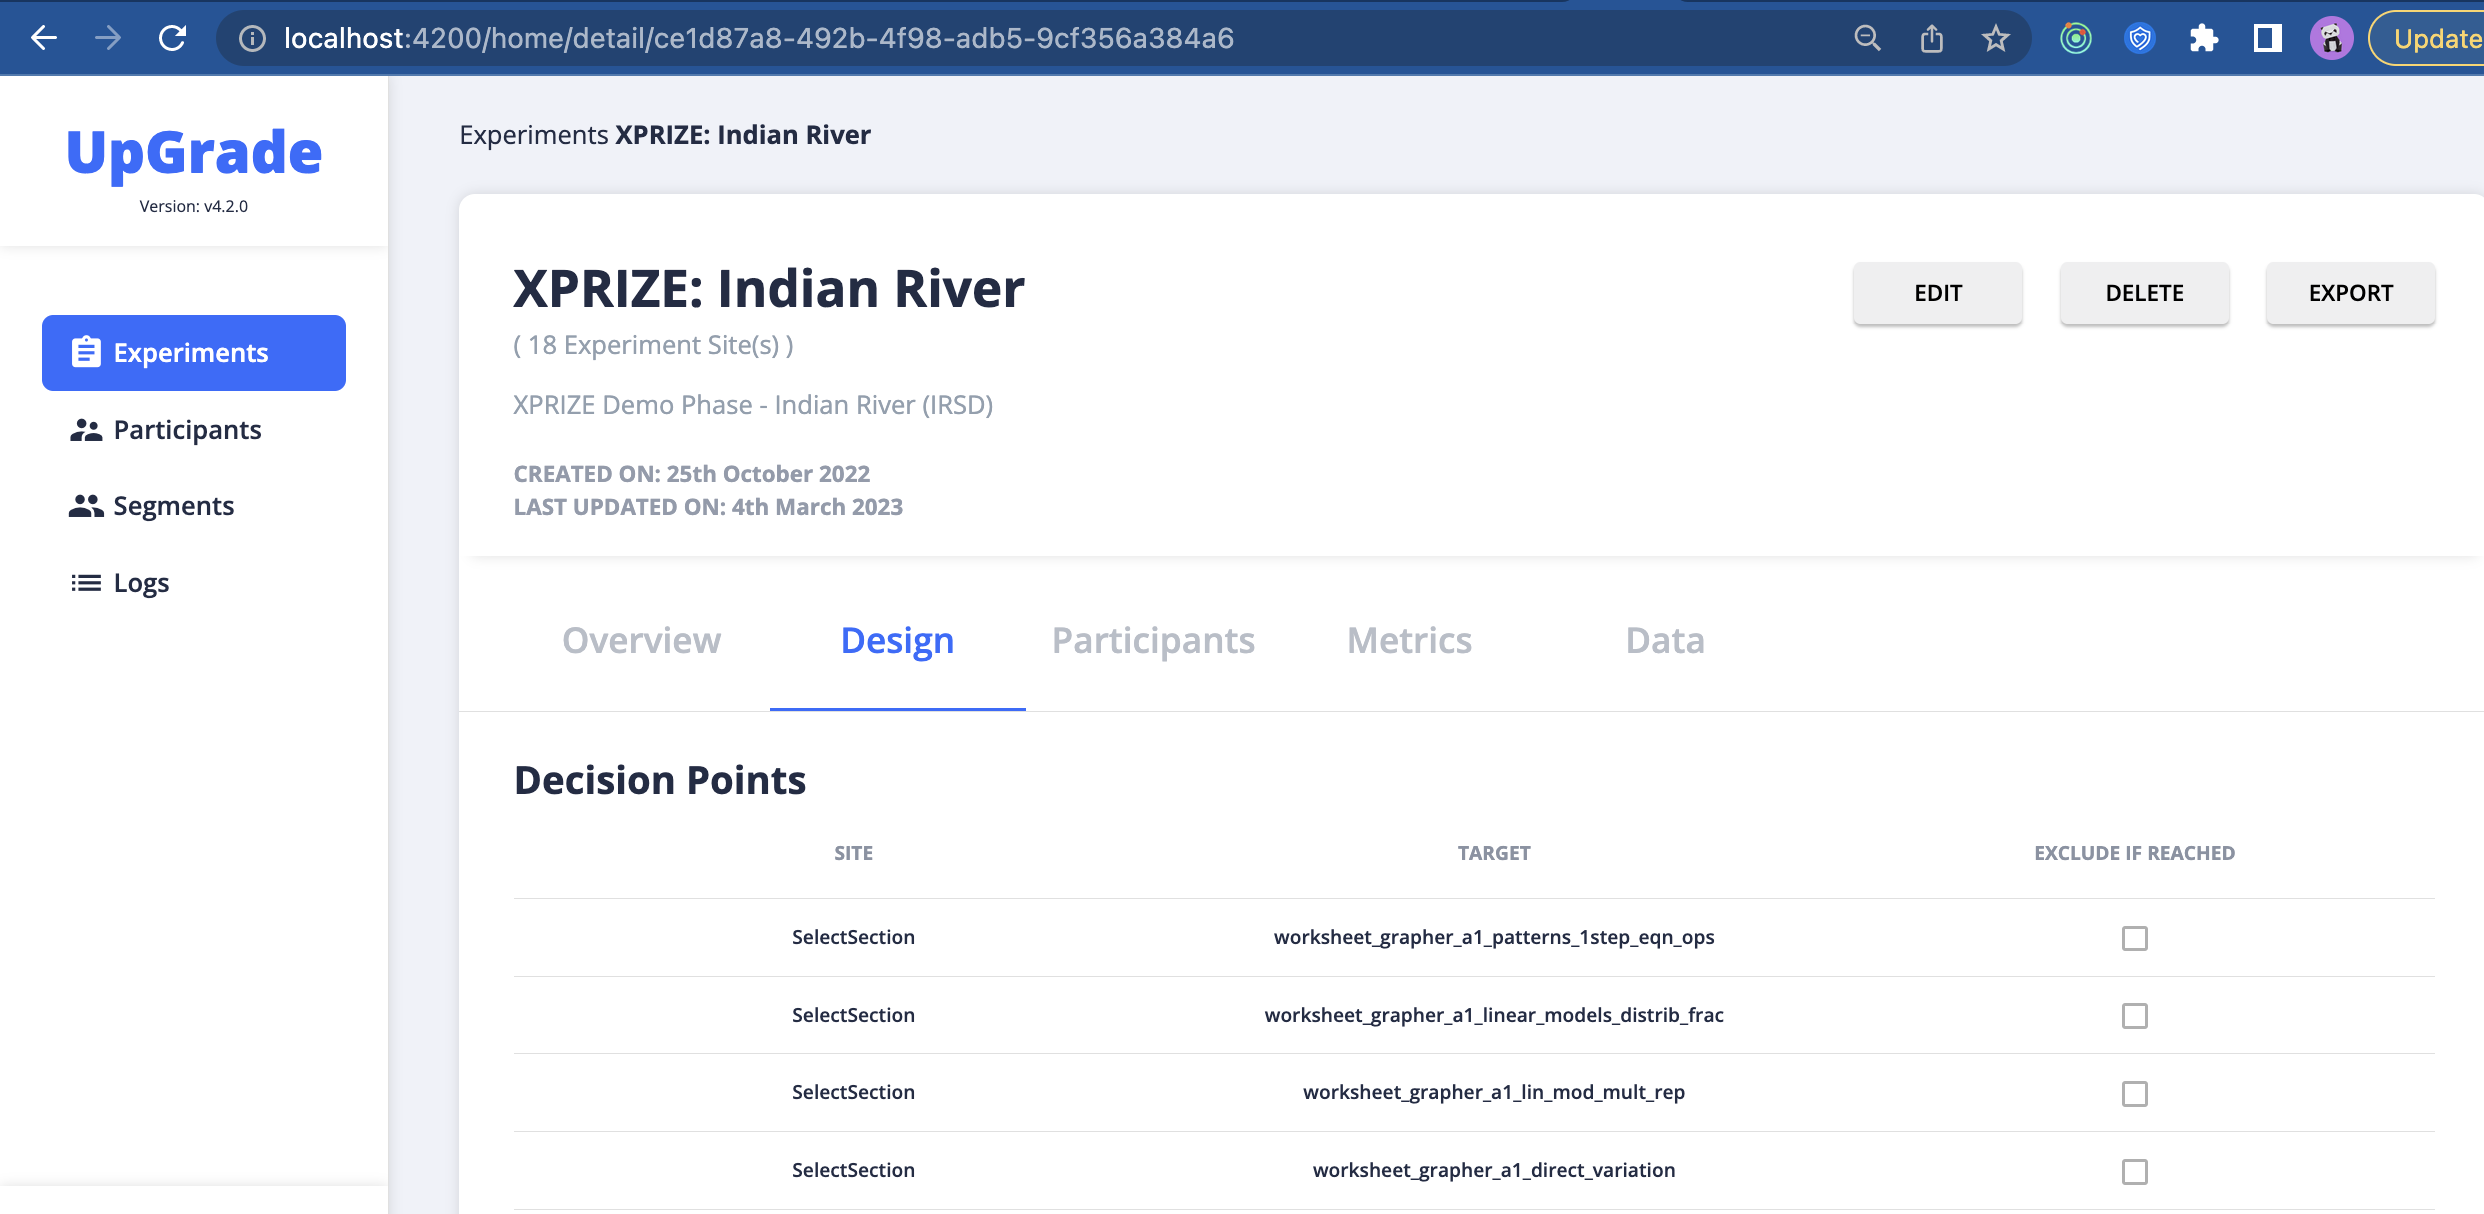Click the EXCLUDE IF REACHED column header
2484x1214 pixels.
[x=2135, y=853]
